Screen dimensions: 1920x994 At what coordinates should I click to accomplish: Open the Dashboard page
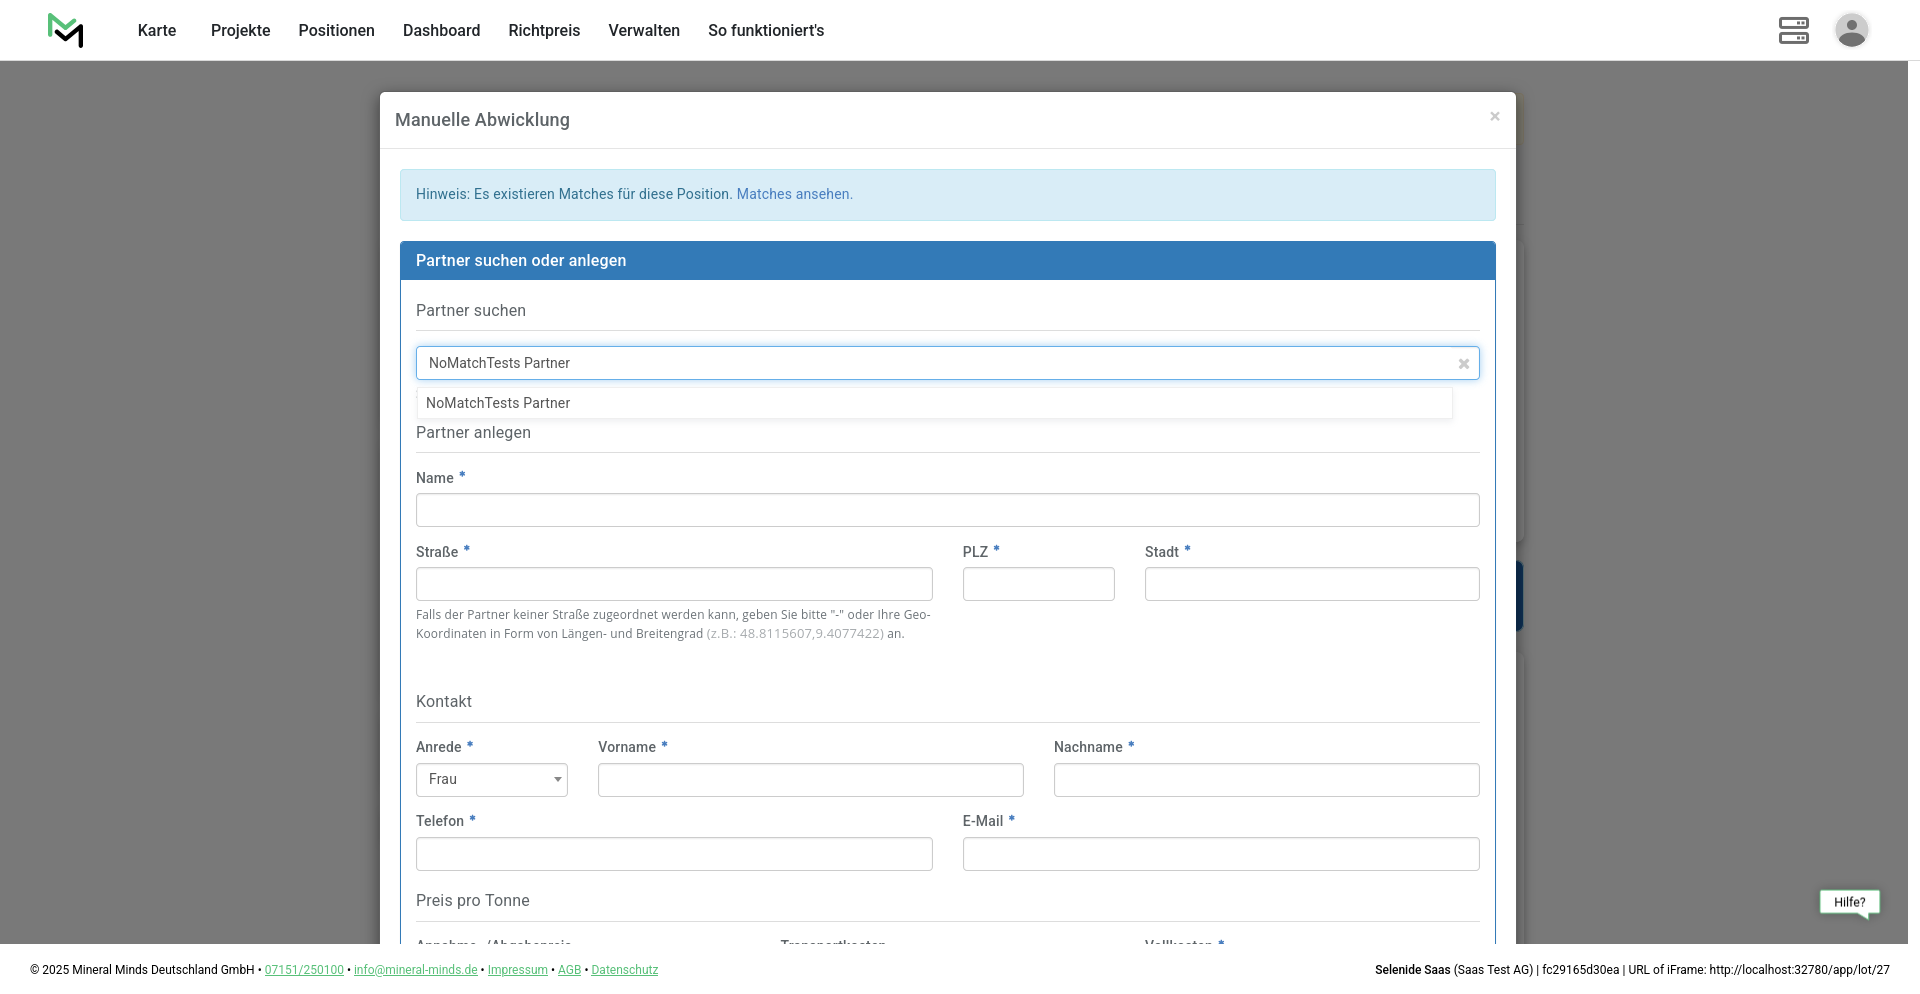tap(441, 31)
